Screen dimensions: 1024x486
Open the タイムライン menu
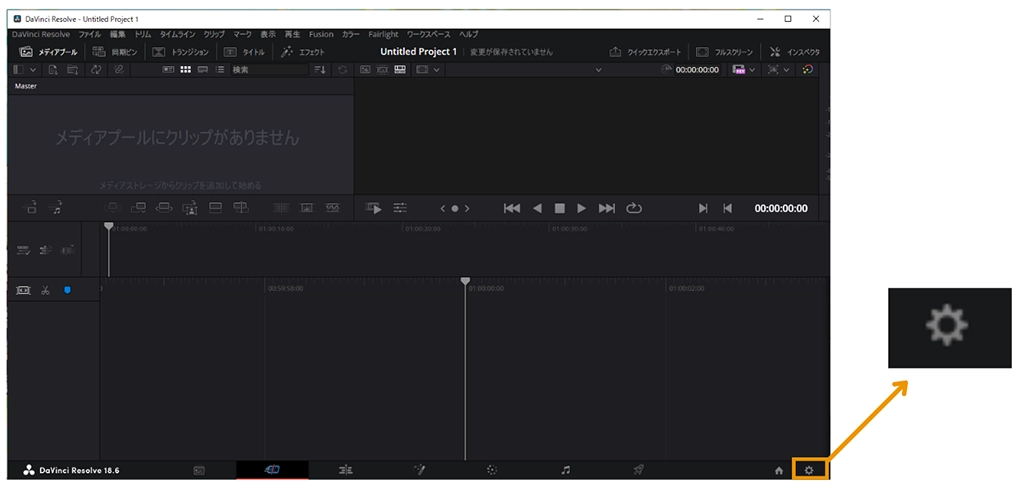pos(178,34)
